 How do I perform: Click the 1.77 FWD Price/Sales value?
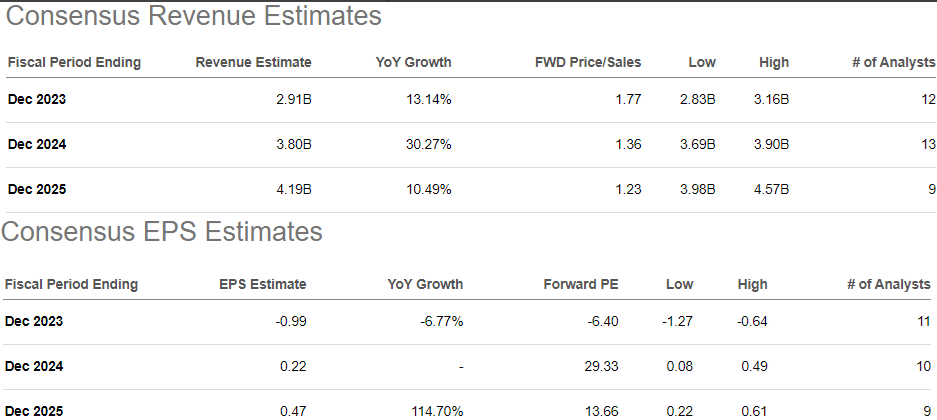[629, 99]
